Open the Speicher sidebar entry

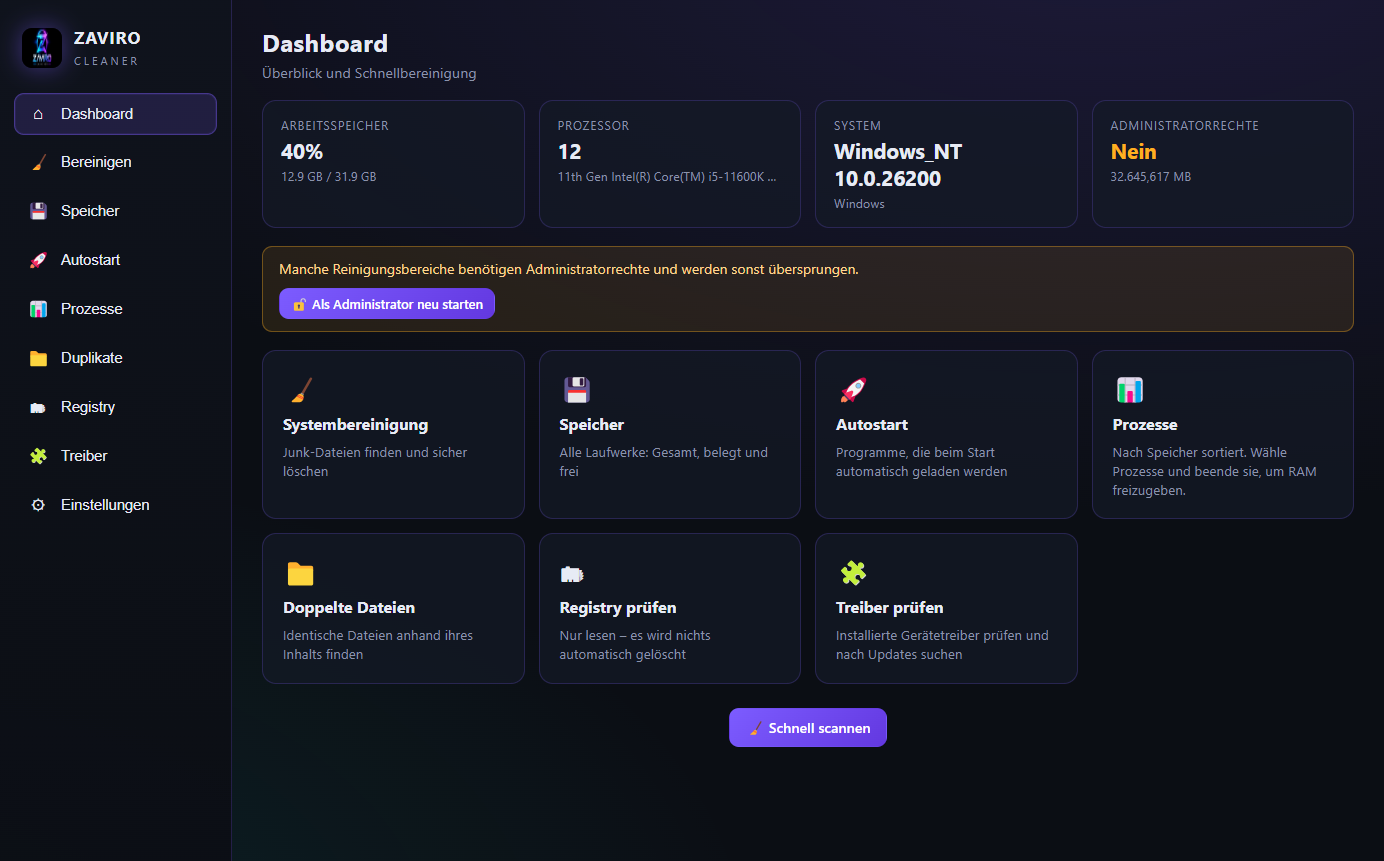(115, 211)
